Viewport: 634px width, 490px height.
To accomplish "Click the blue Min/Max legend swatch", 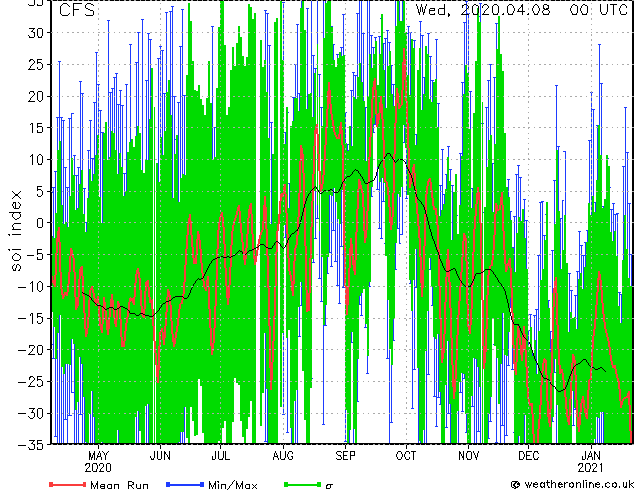I will [185, 484].
